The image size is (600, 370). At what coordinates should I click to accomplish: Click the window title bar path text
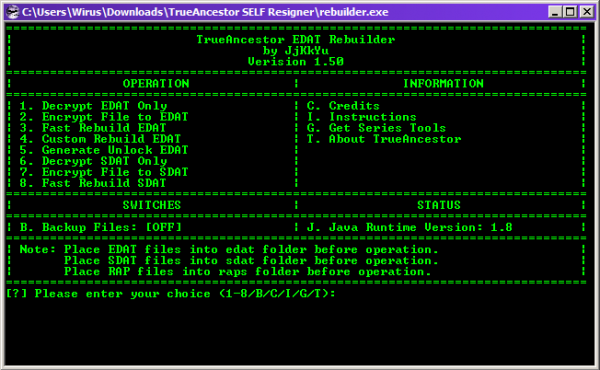[205, 12]
